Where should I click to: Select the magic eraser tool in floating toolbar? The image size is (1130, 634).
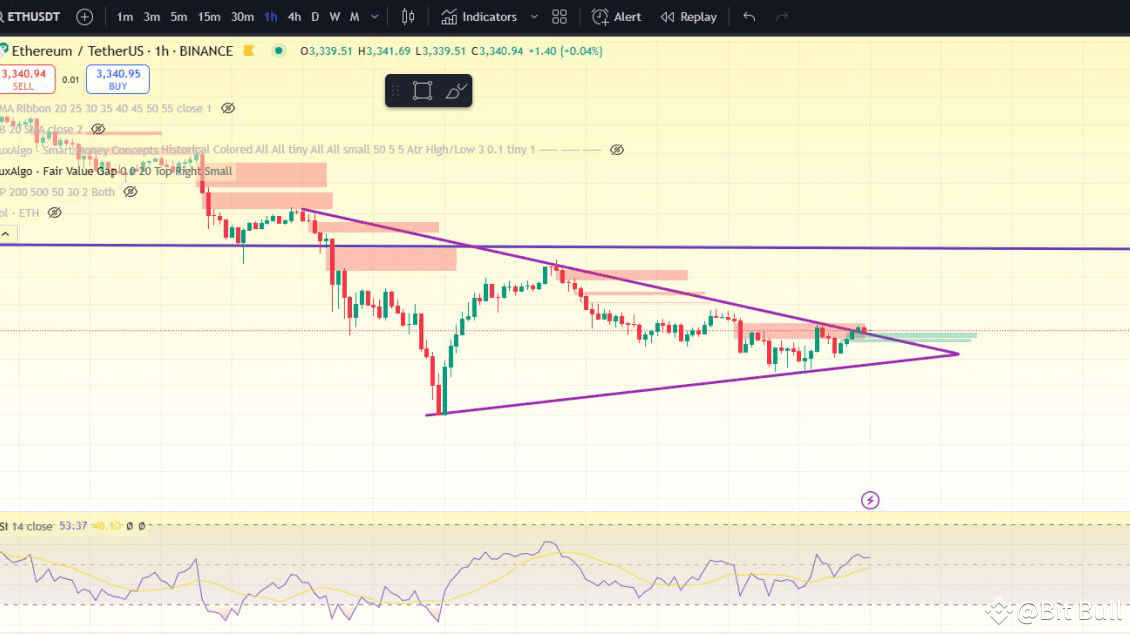pyautogui.click(x=455, y=90)
